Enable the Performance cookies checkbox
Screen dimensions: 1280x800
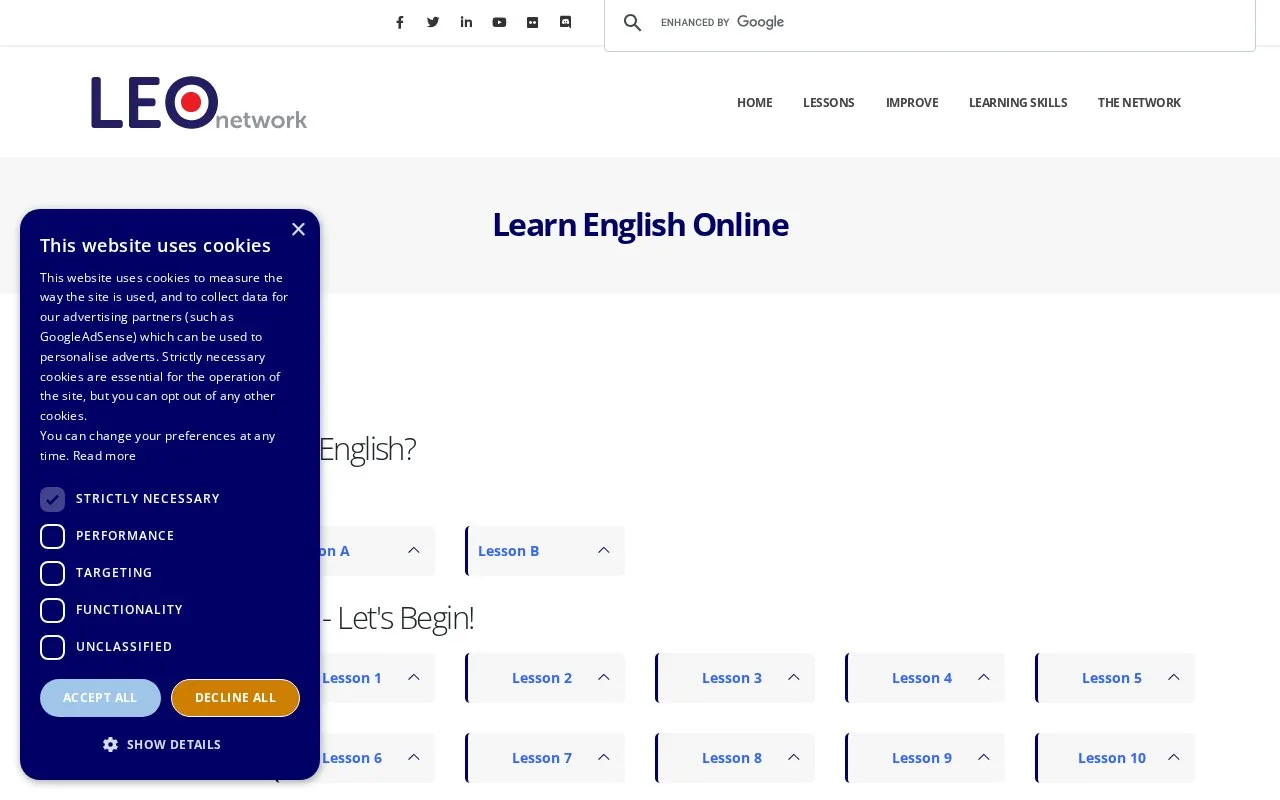52,536
